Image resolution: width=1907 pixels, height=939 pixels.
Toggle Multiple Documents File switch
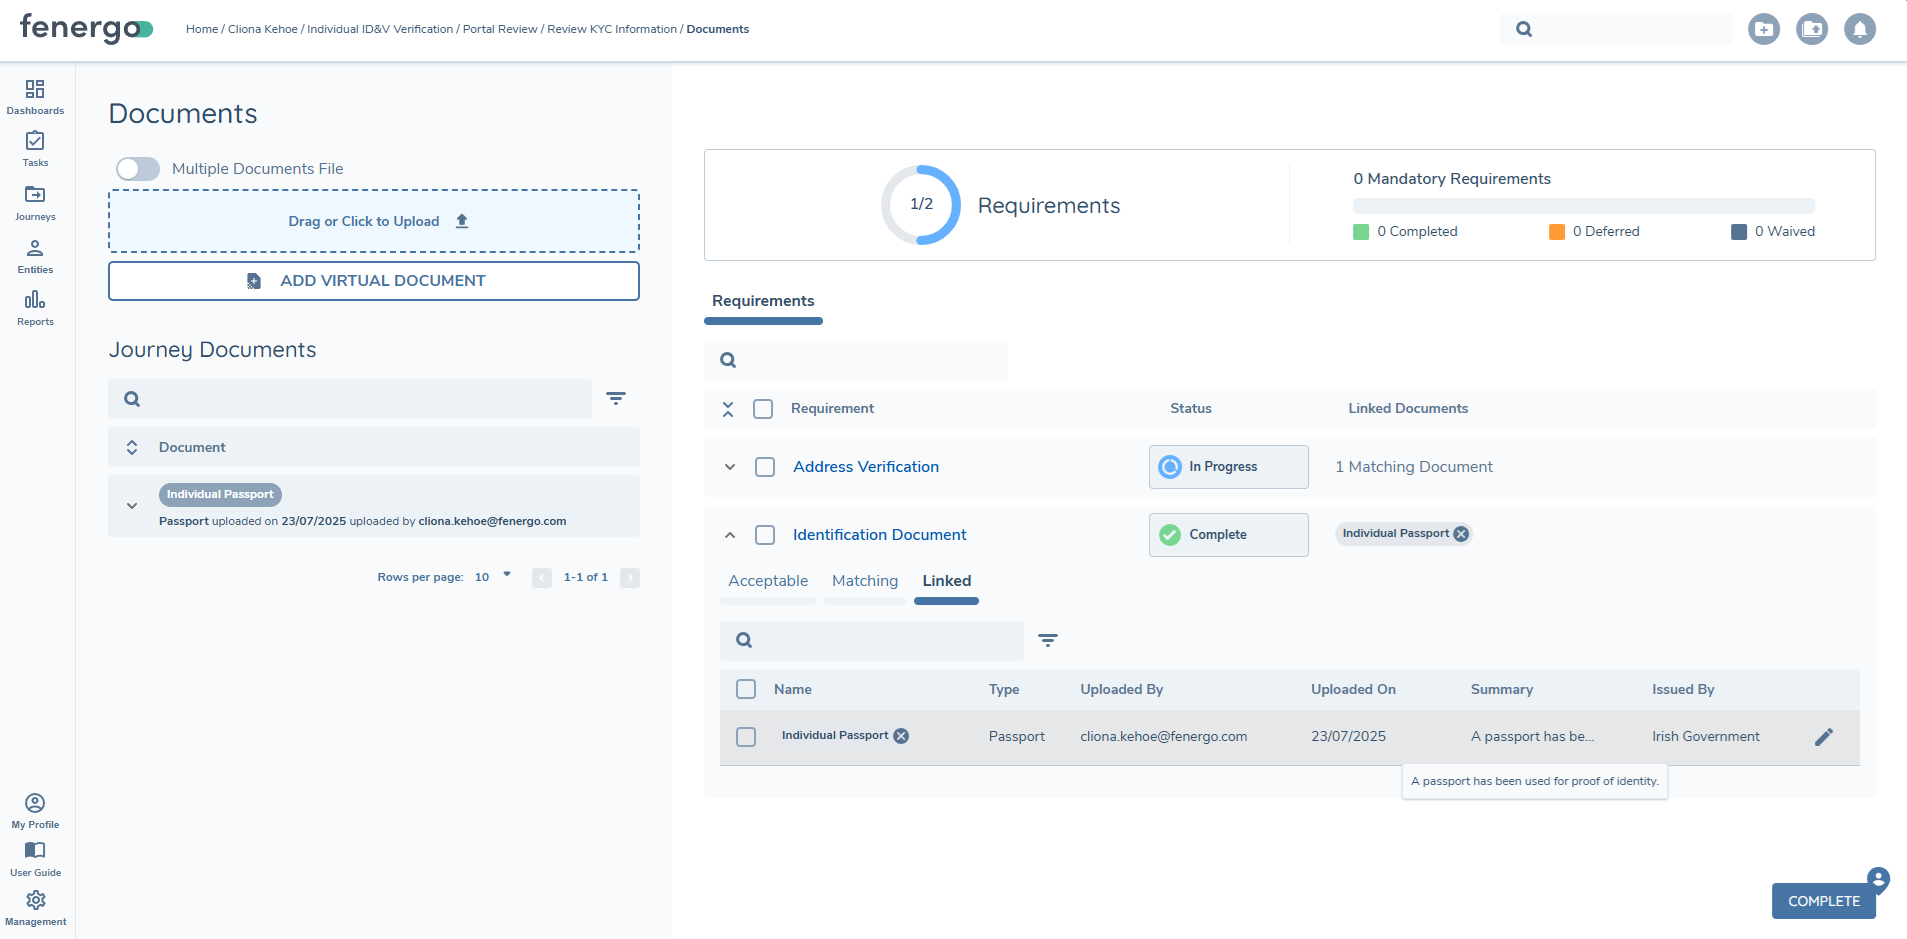click(138, 169)
